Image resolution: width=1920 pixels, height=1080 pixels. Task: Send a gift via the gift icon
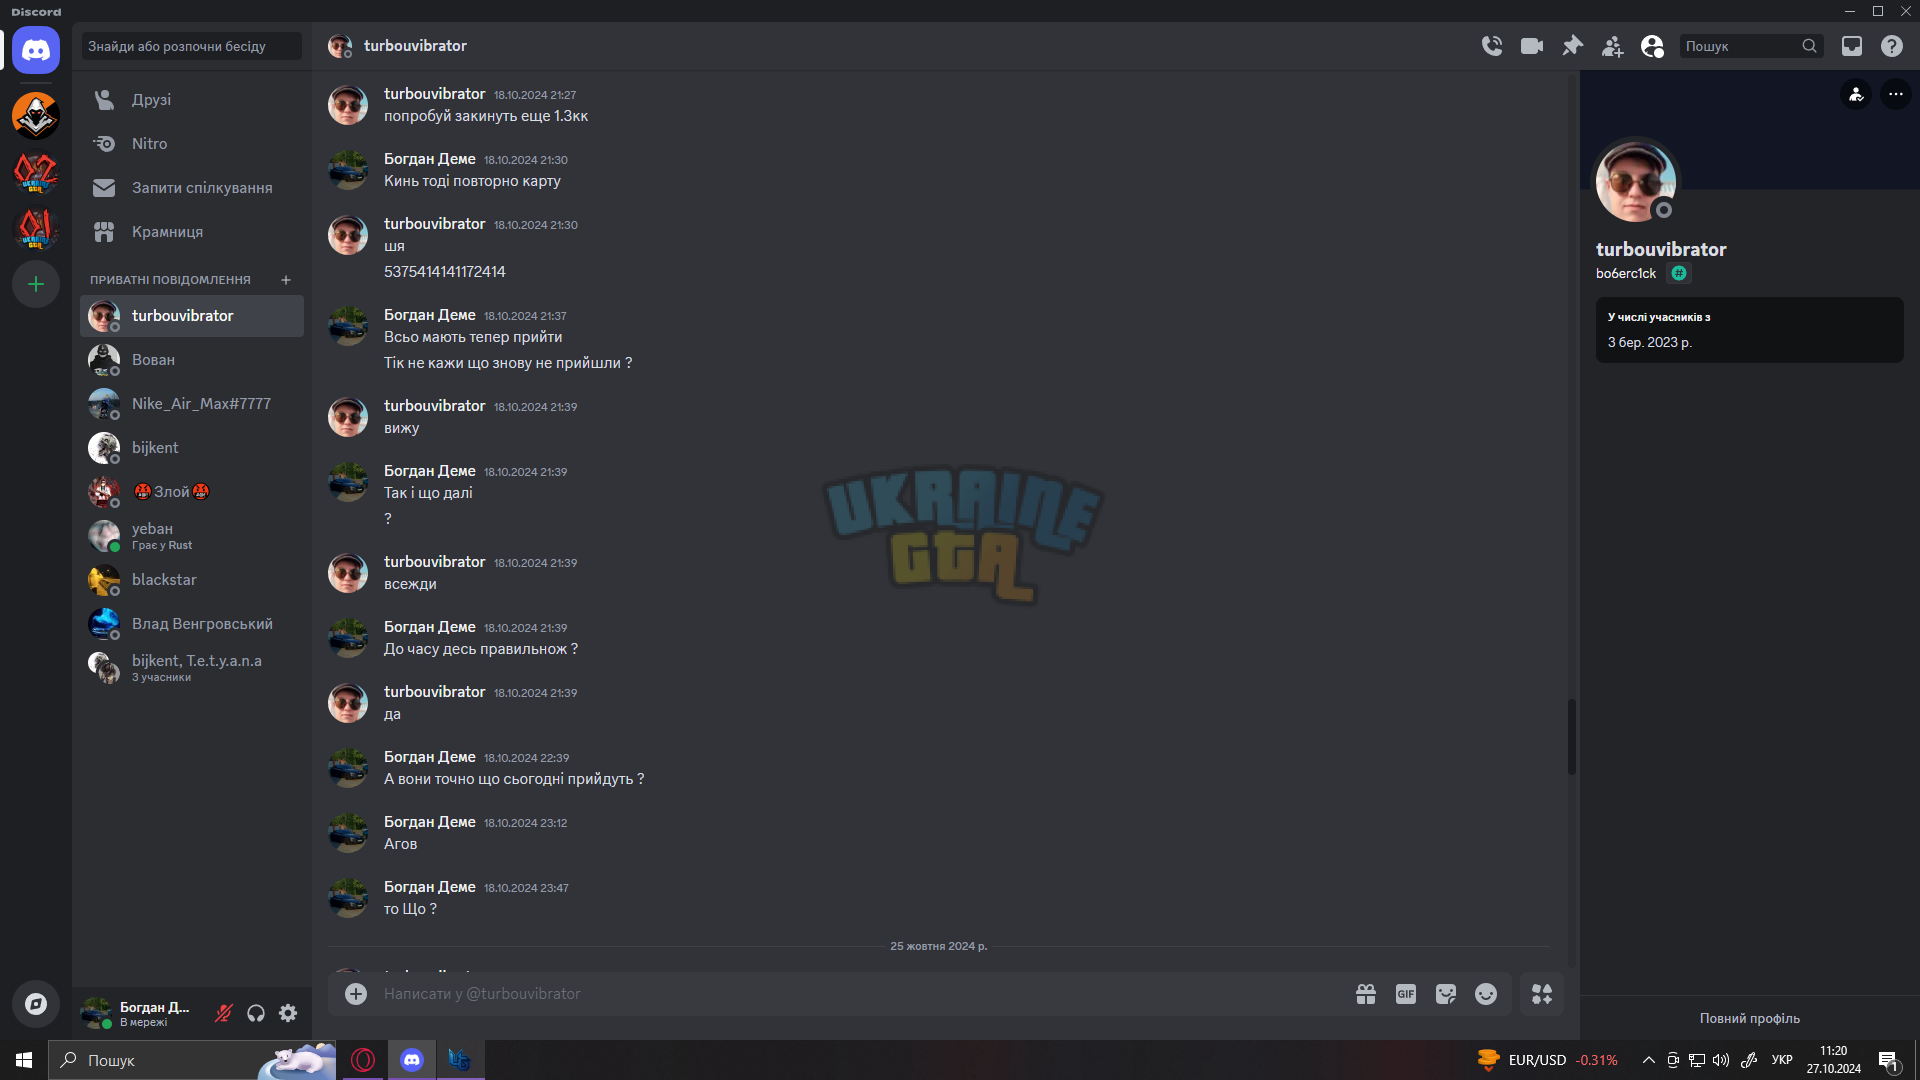point(1366,994)
